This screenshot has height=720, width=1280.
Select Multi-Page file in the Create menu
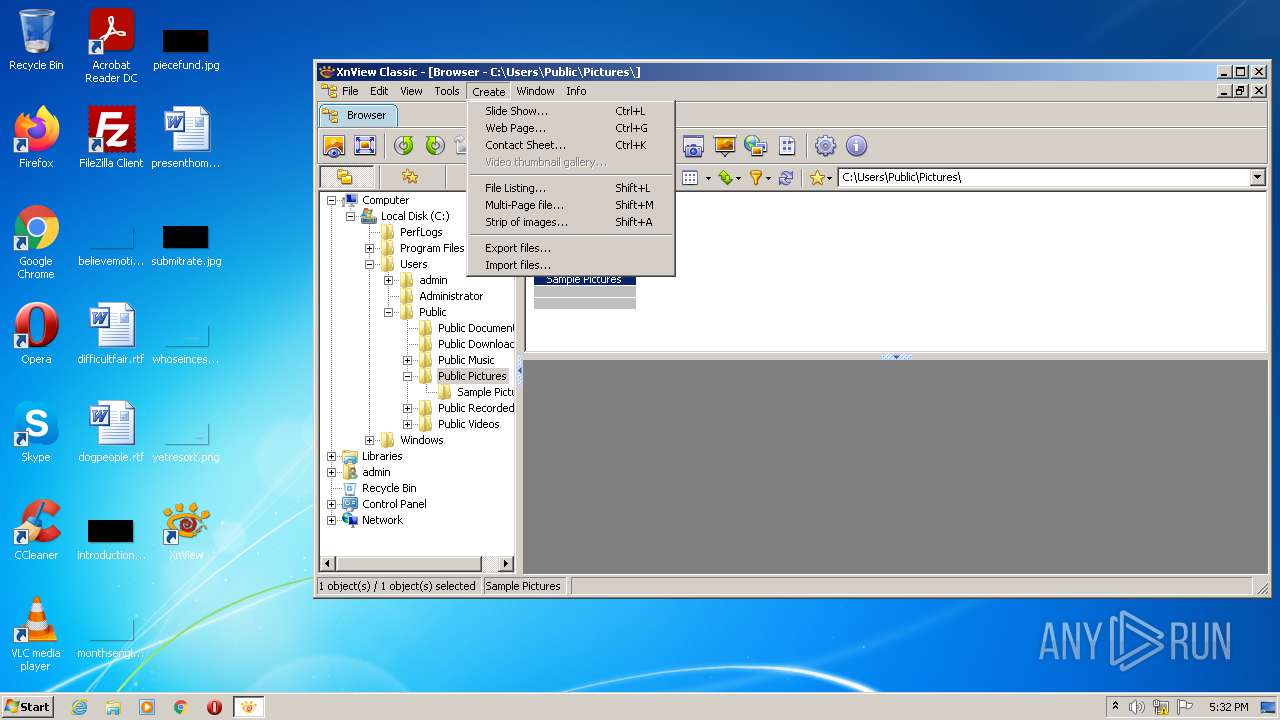pos(524,205)
